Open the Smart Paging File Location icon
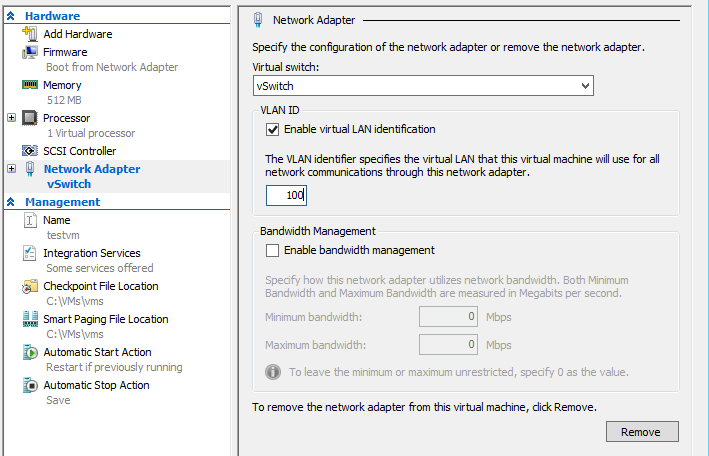 point(30,319)
